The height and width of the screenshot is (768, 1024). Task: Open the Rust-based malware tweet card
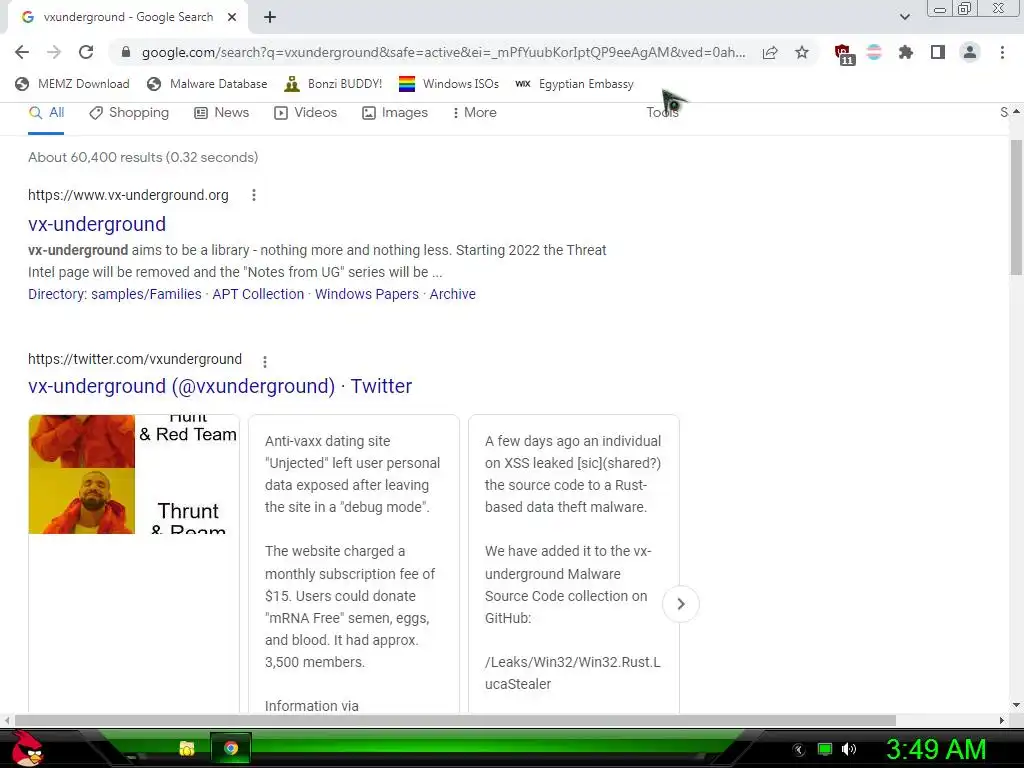[574, 564]
